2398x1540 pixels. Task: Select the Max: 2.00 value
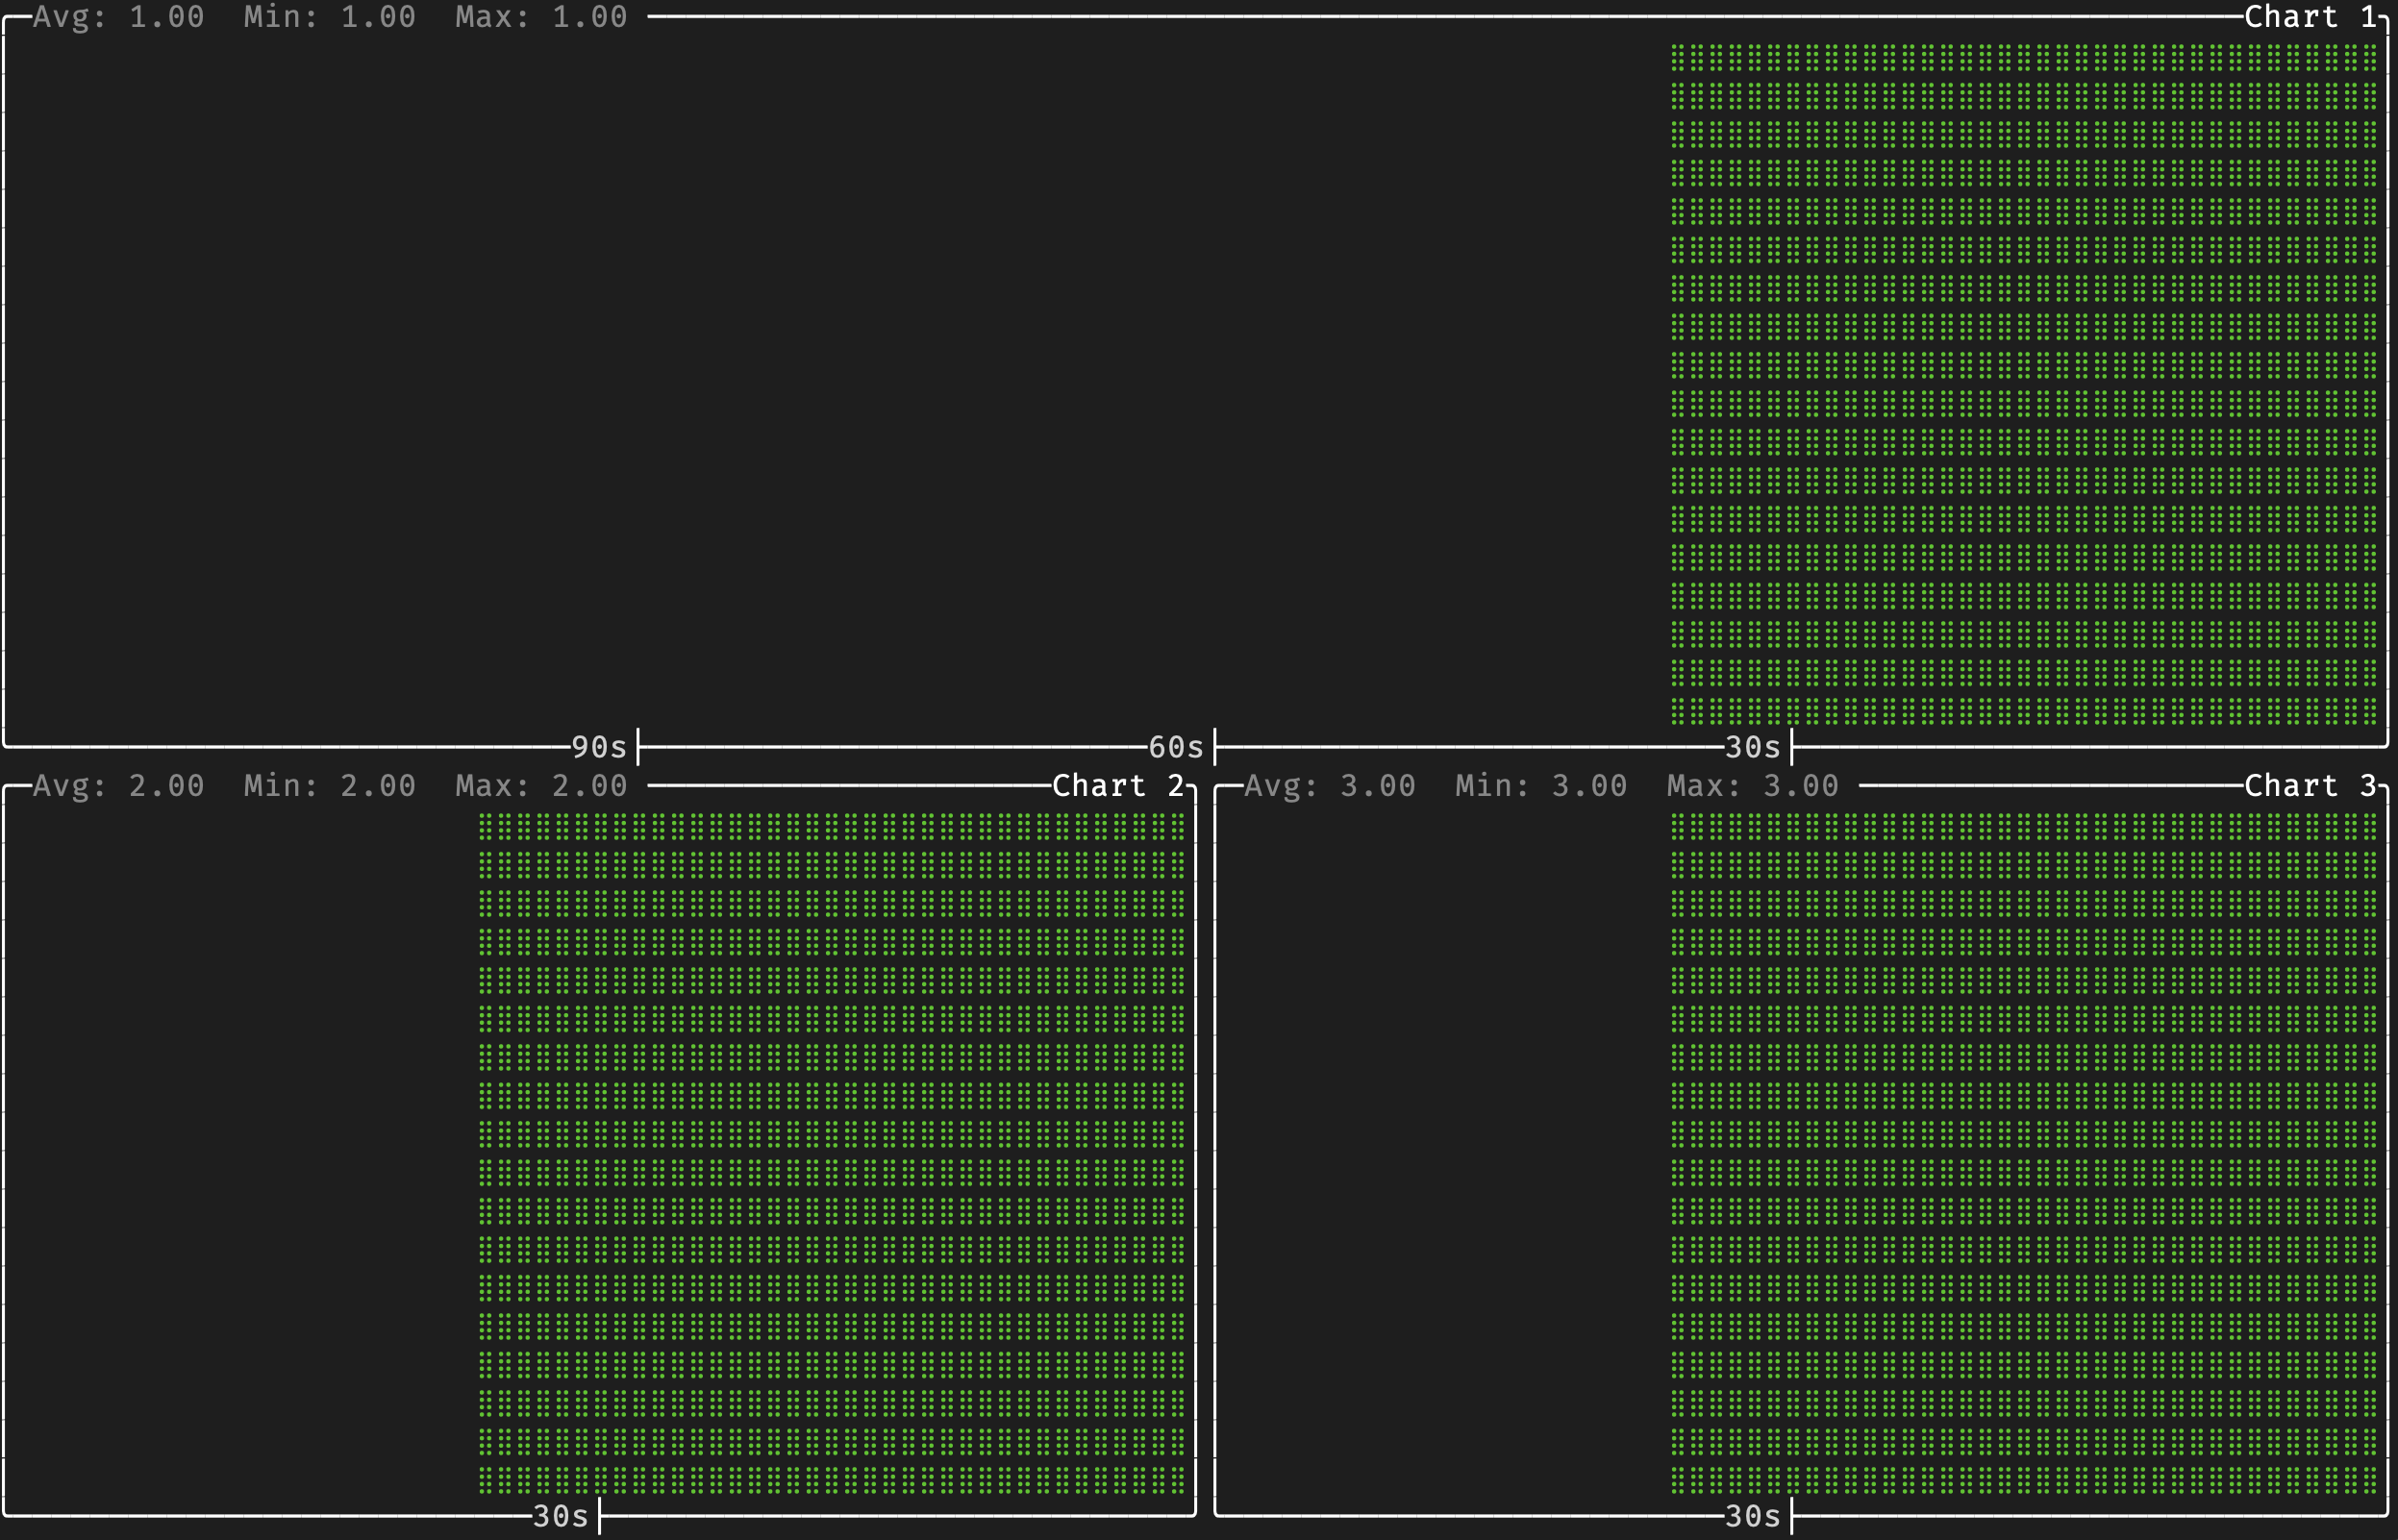(x=541, y=786)
